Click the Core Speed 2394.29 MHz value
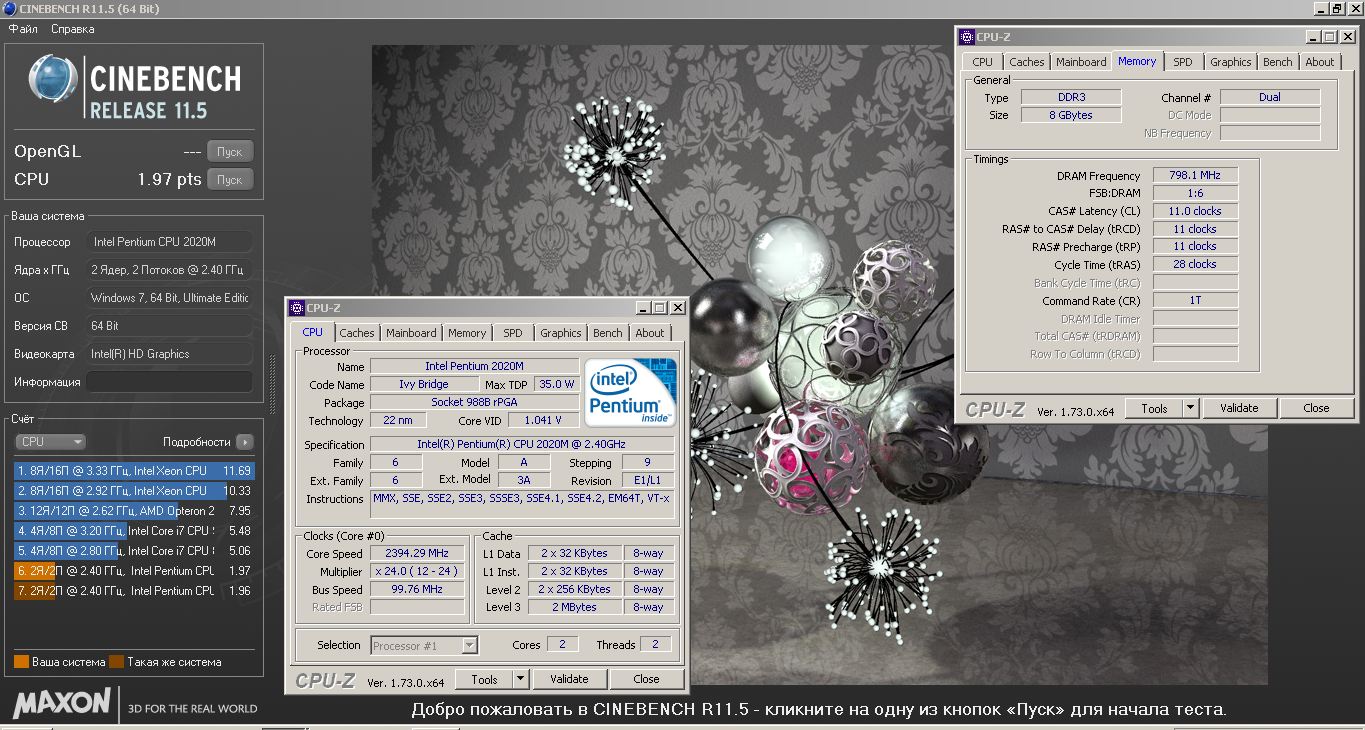The width and height of the screenshot is (1365, 730). pyautogui.click(x=417, y=554)
